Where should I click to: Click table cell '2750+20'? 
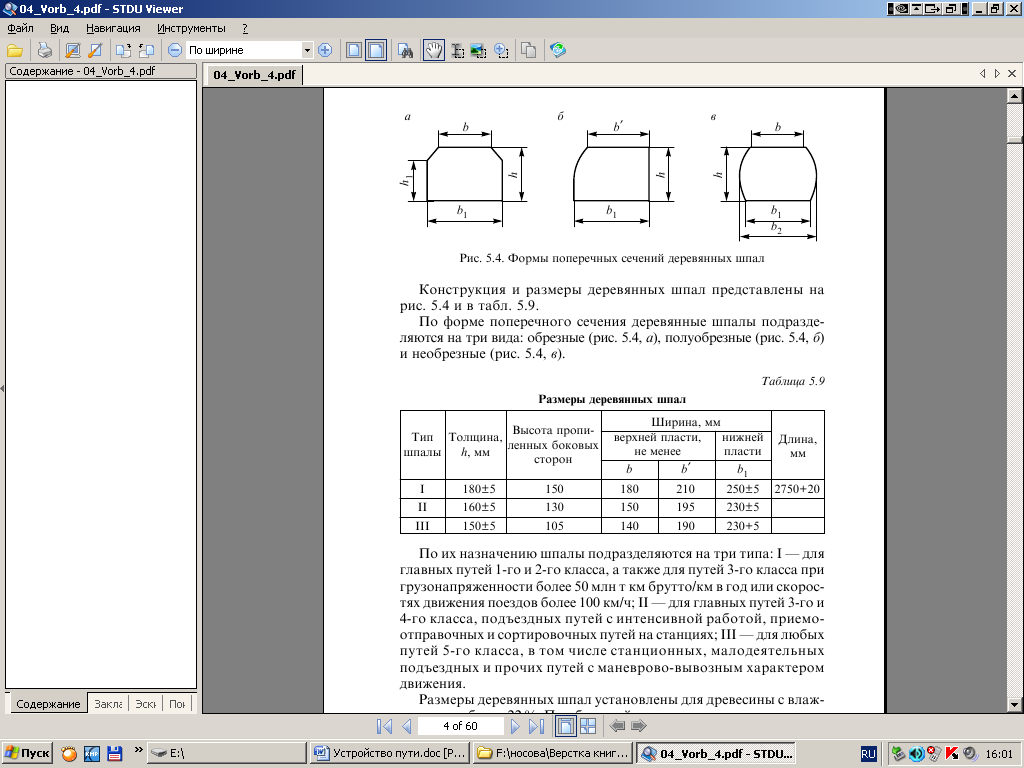tap(797, 488)
